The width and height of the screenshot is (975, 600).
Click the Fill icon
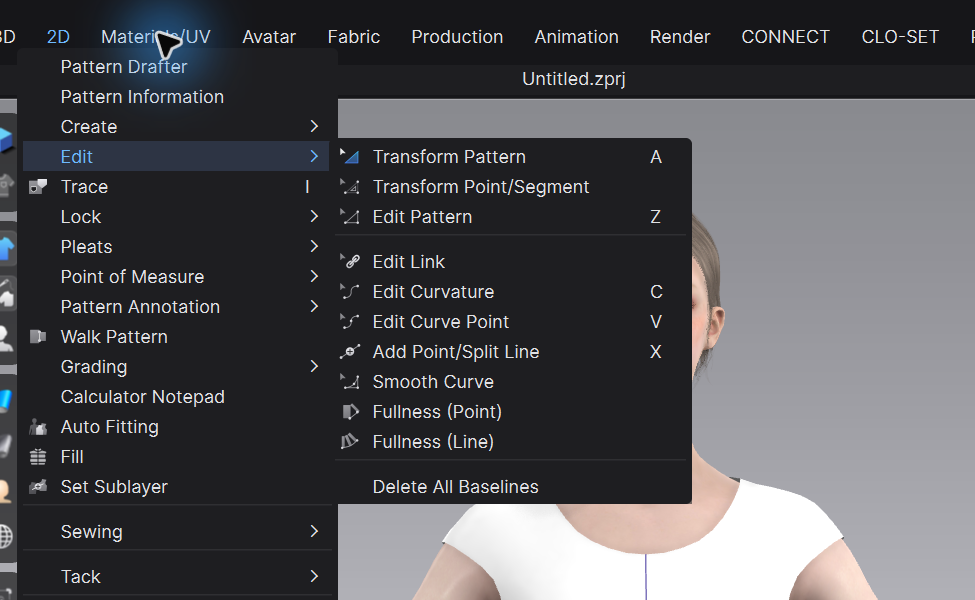pos(38,456)
